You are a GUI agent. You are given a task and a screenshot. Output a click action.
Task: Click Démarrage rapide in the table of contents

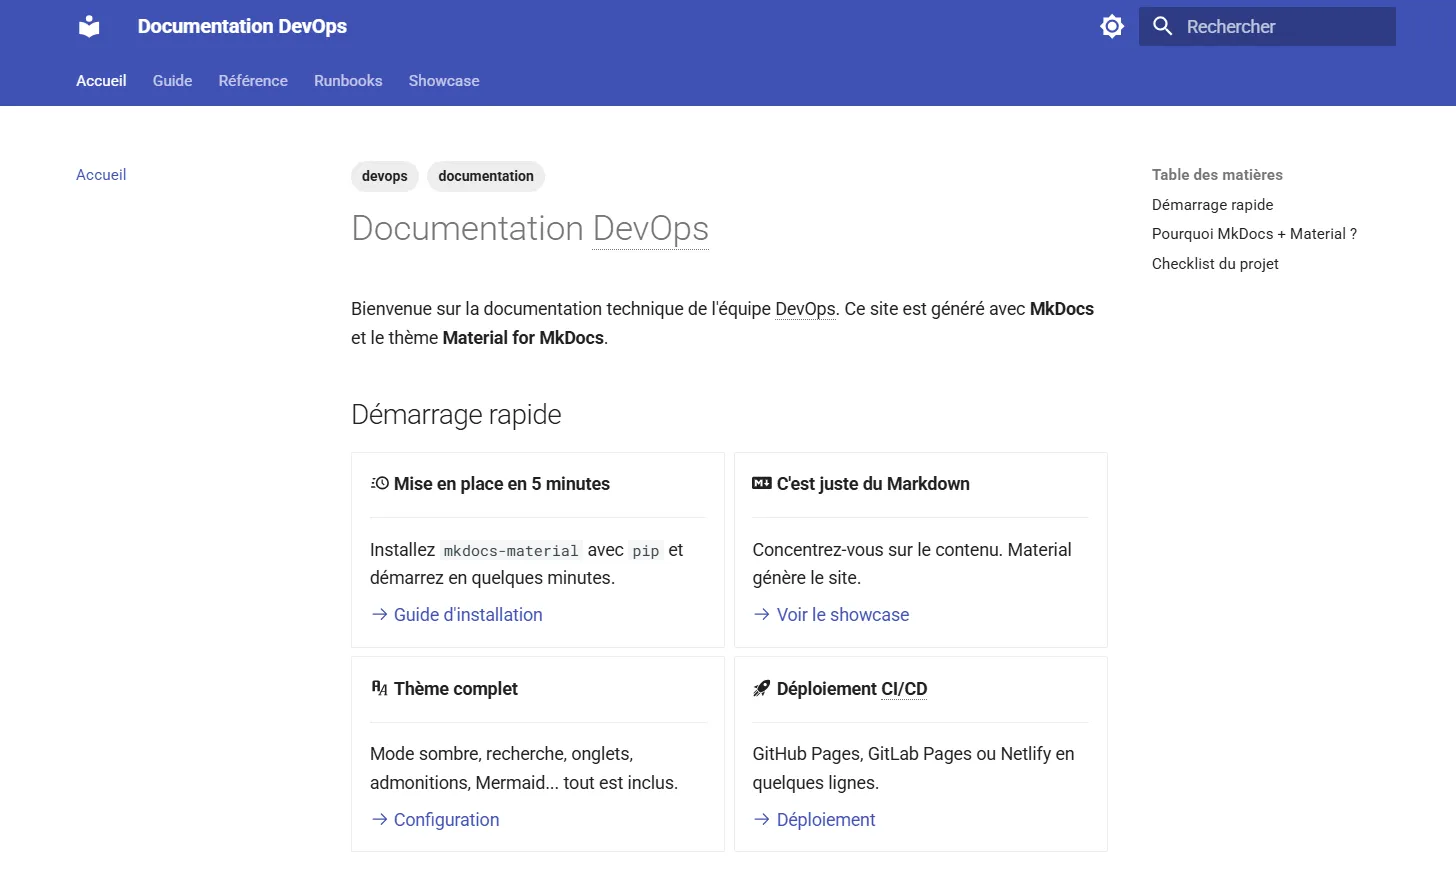click(1212, 204)
